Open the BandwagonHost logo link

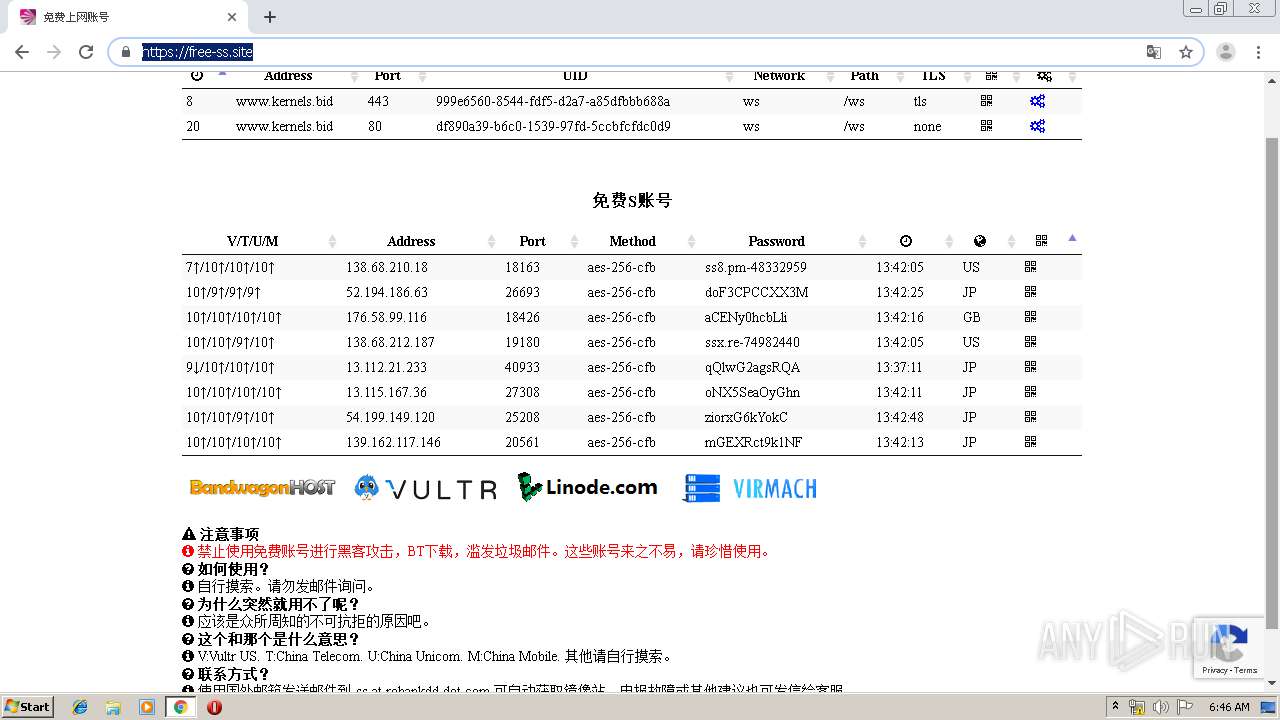262,488
